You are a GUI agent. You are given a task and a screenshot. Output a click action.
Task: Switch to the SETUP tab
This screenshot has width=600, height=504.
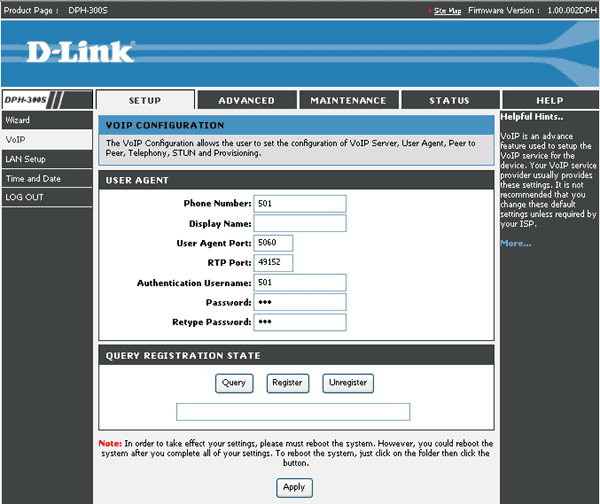tap(145, 100)
